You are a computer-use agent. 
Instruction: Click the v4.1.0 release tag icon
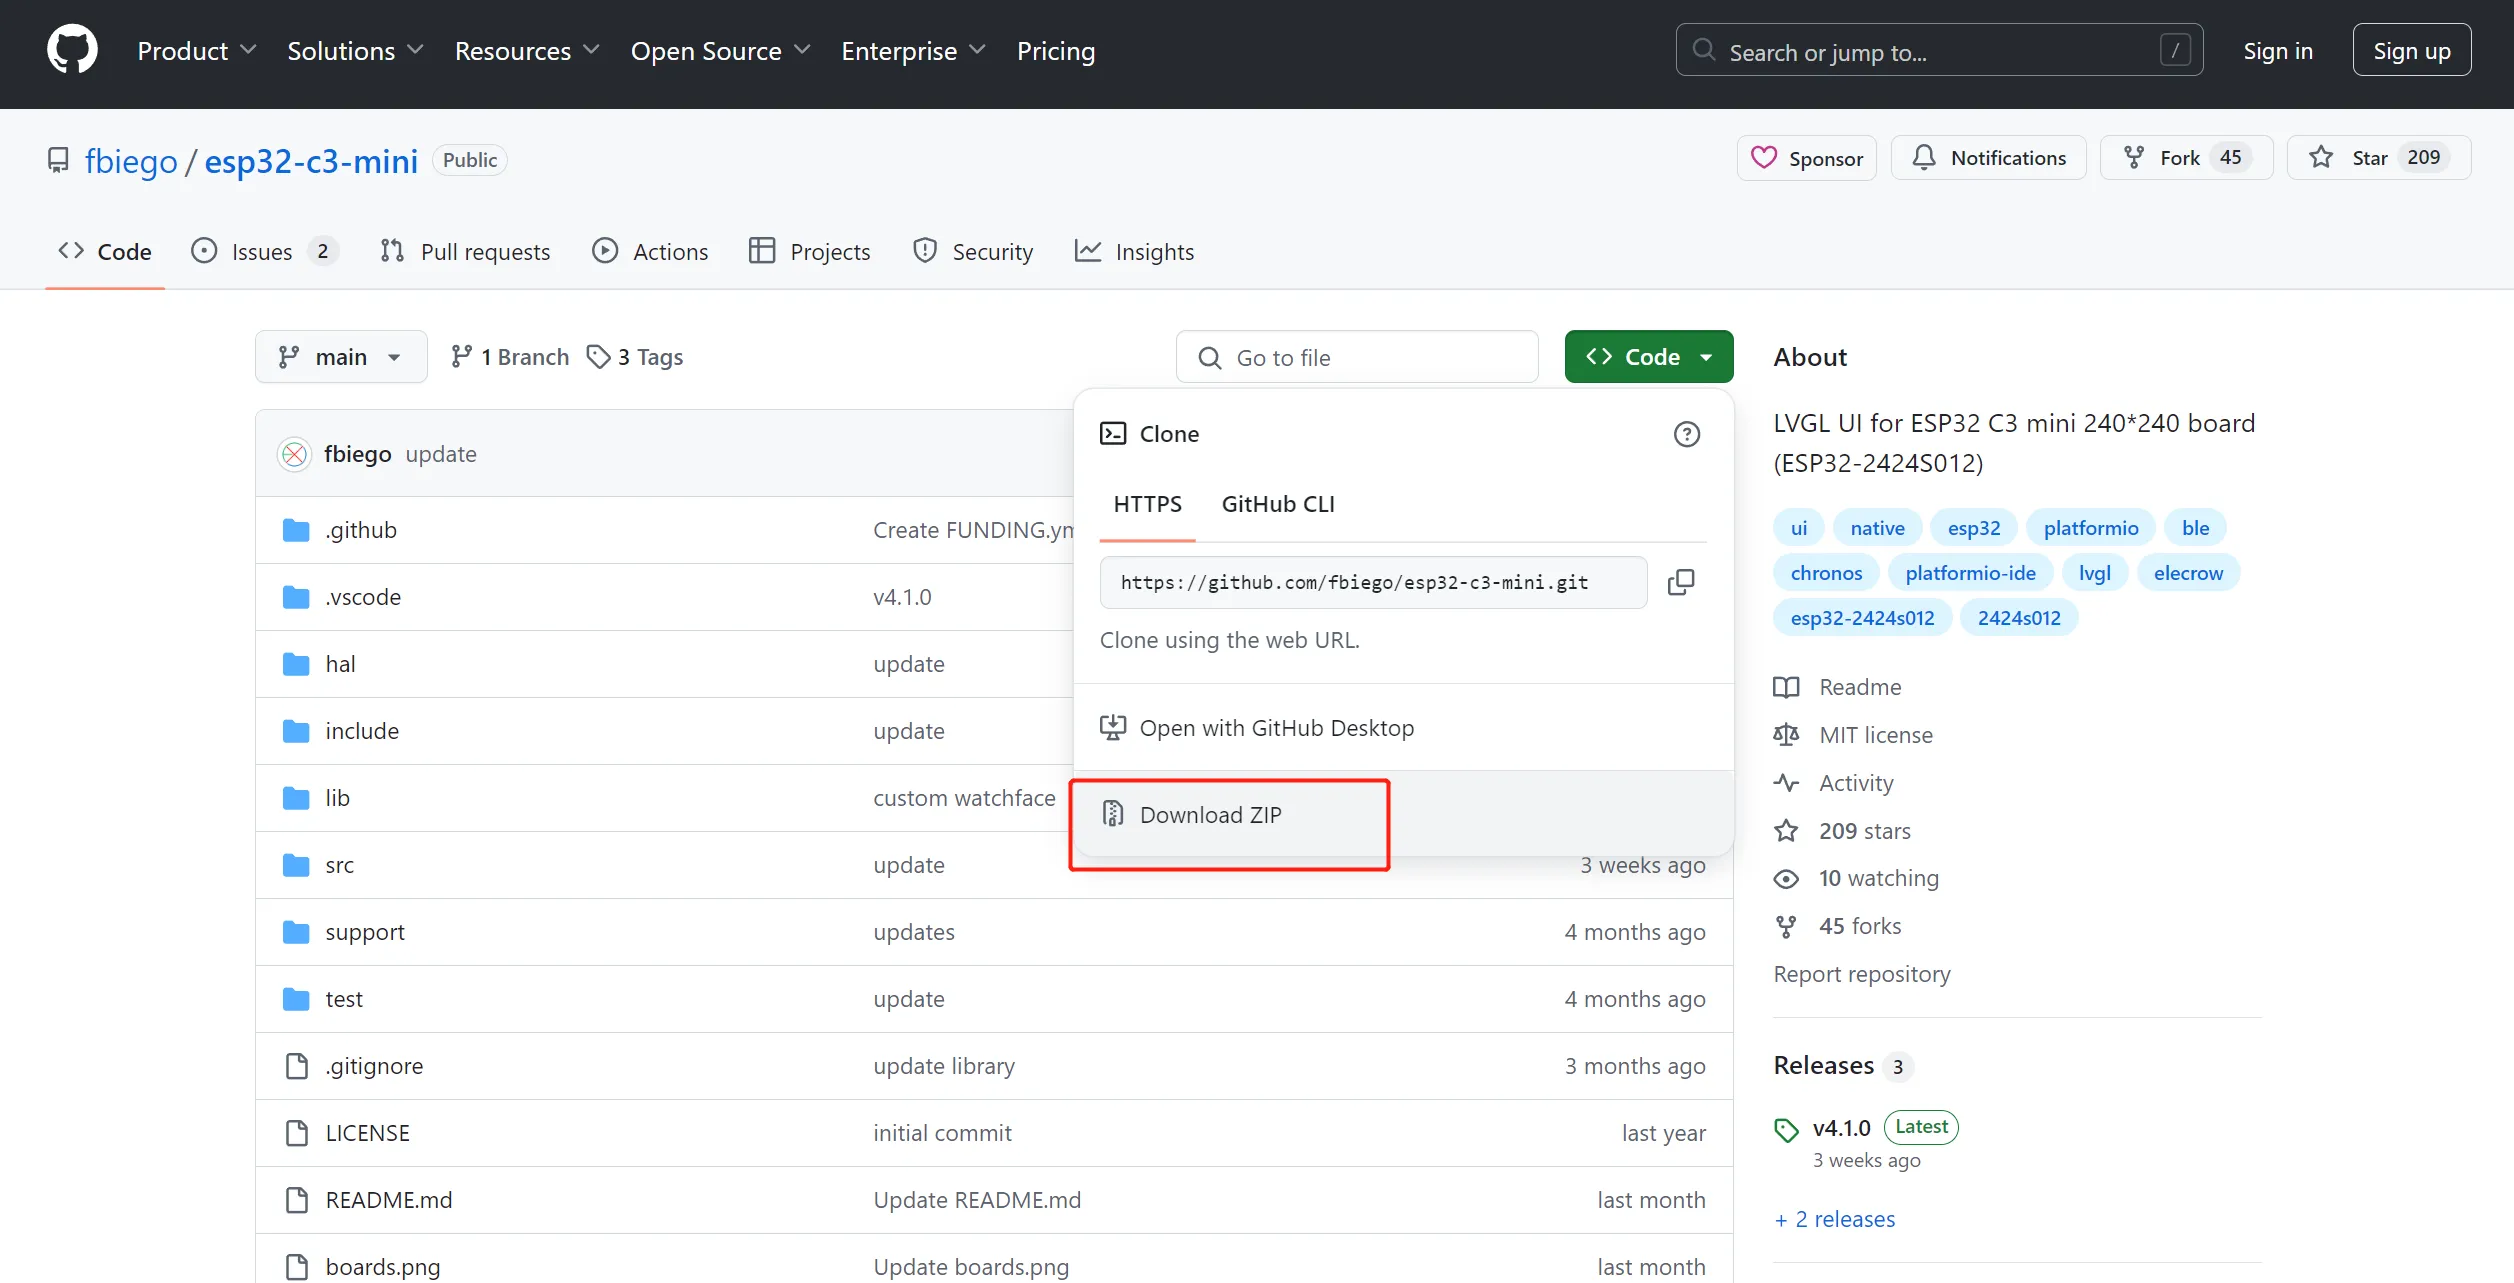[1786, 1130]
